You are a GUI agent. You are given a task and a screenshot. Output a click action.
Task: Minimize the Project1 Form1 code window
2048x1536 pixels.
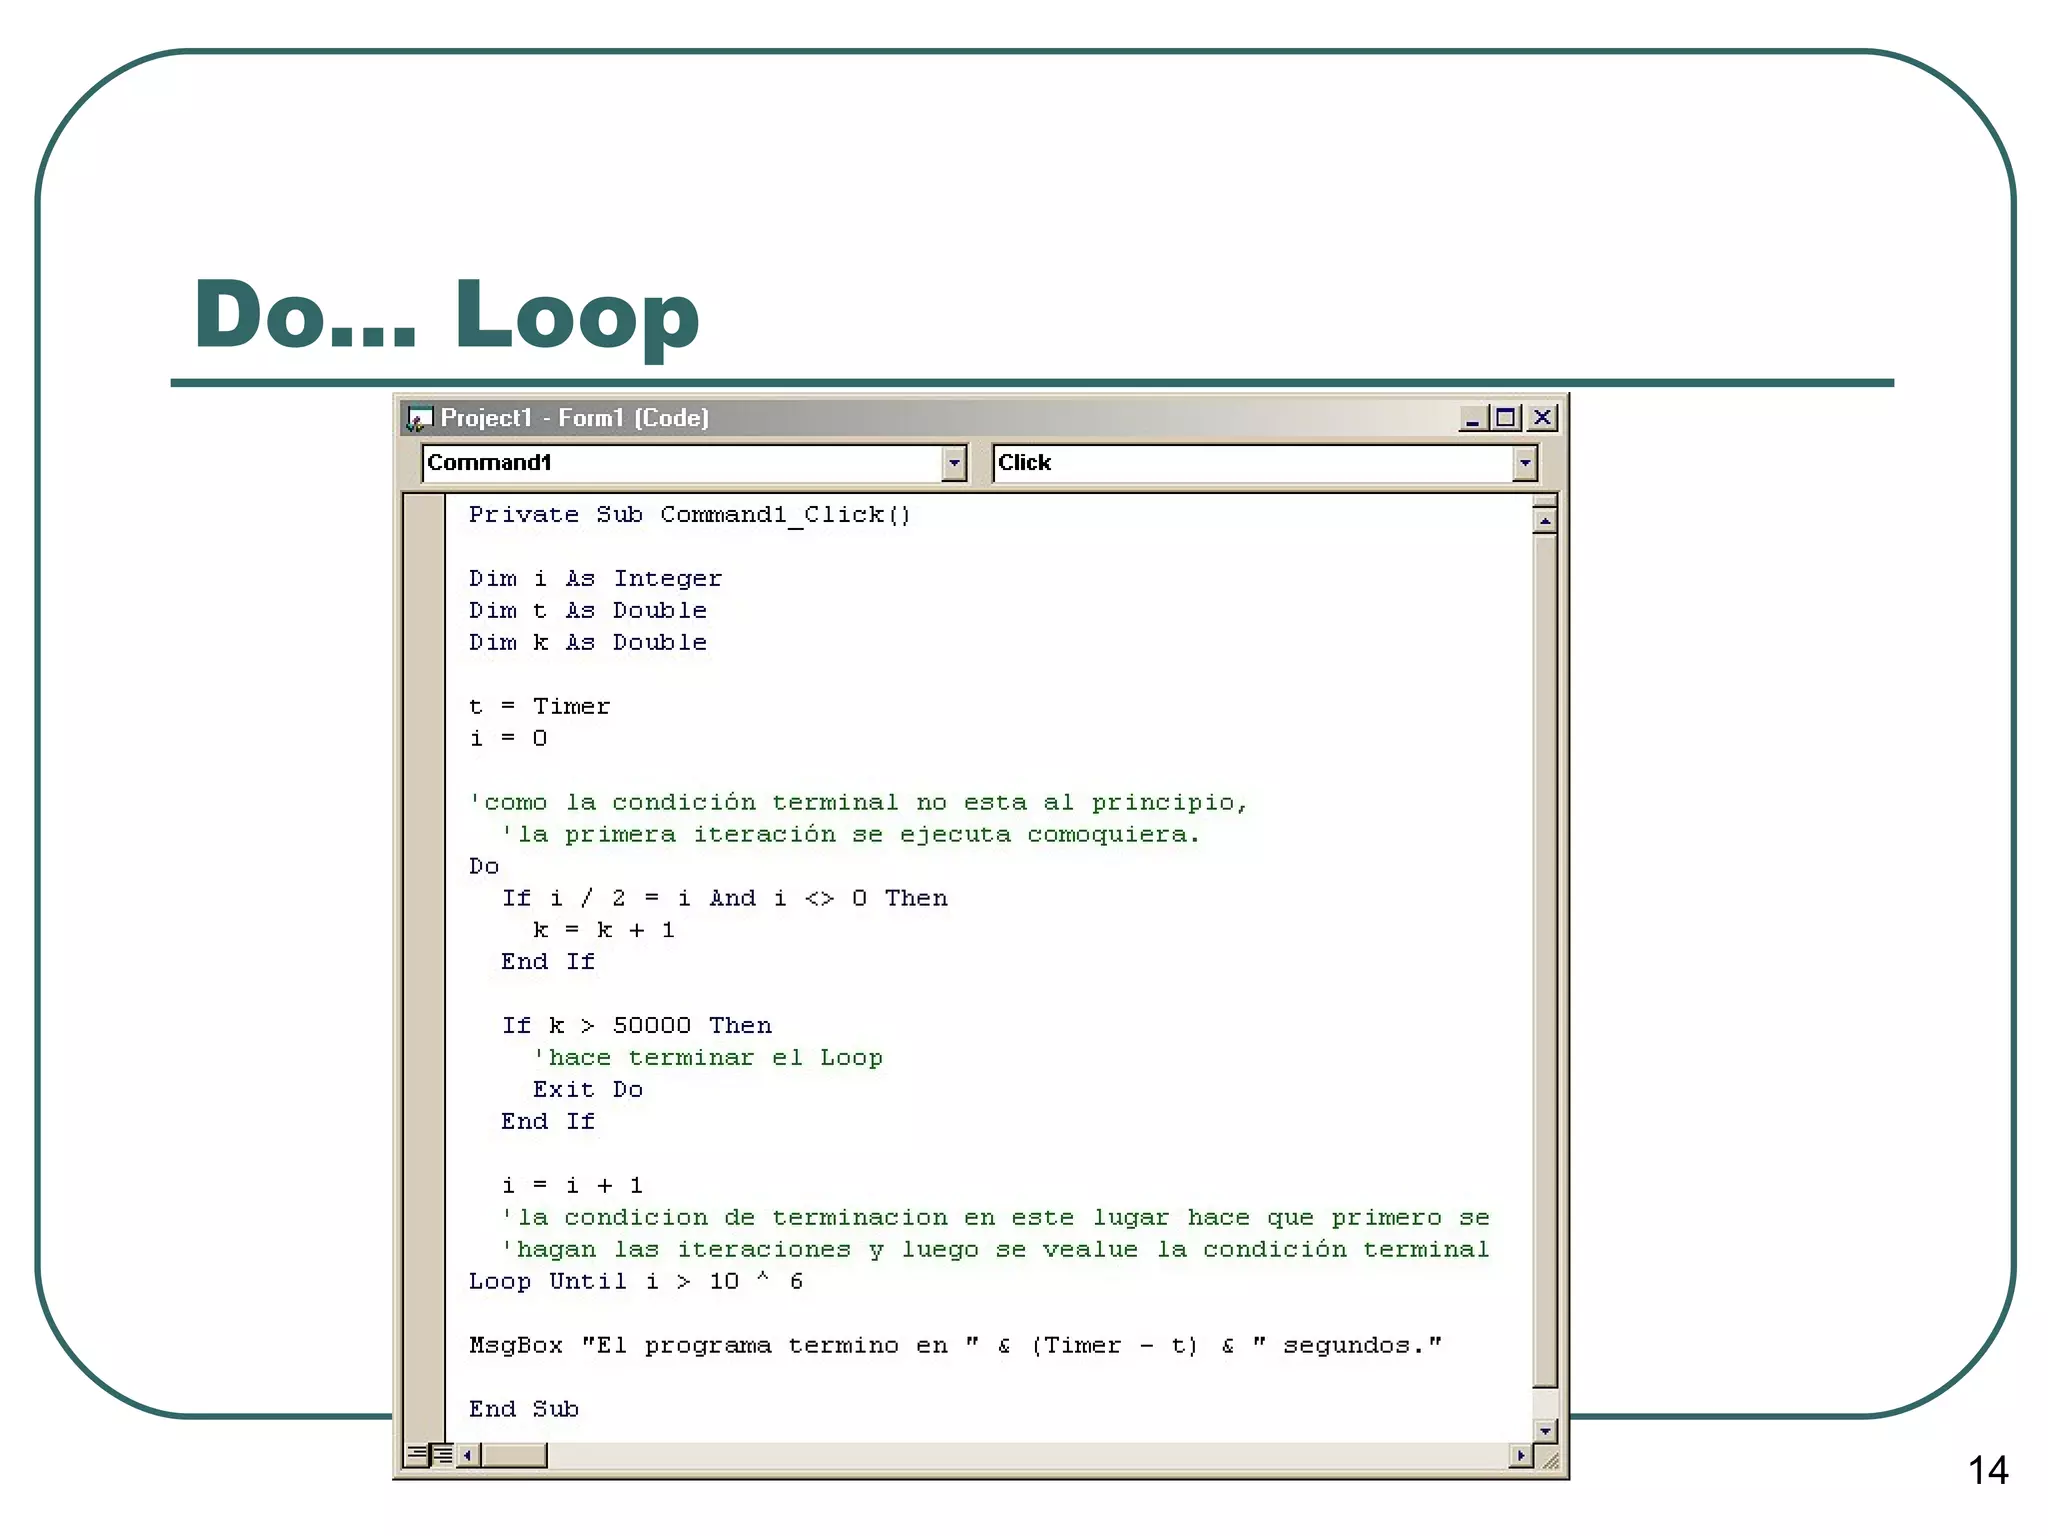pyautogui.click(x=1472, y=418)
